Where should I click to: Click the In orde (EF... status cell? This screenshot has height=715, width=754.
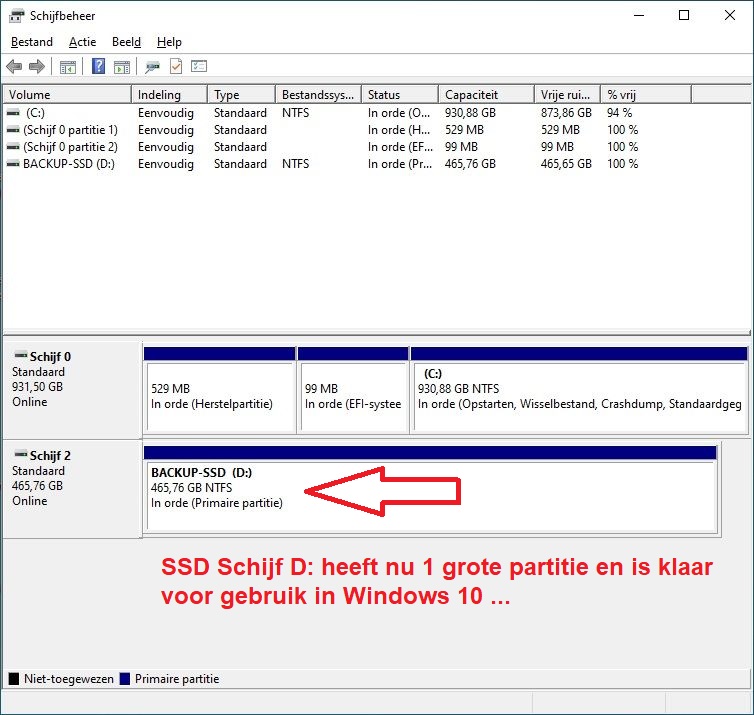pos(400,147)
